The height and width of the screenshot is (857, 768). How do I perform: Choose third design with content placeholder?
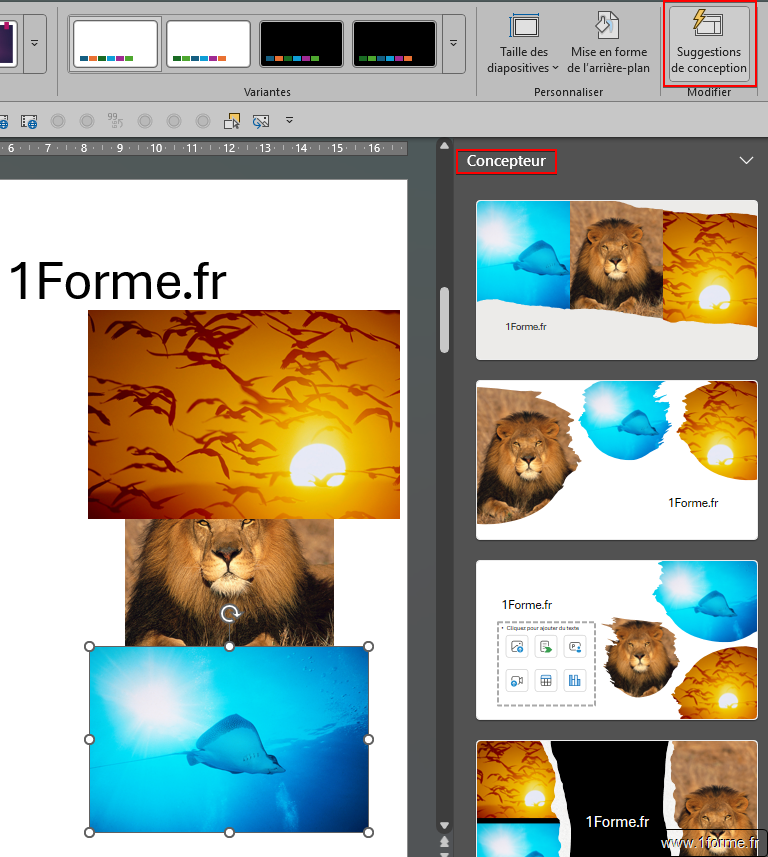(616, 640)
